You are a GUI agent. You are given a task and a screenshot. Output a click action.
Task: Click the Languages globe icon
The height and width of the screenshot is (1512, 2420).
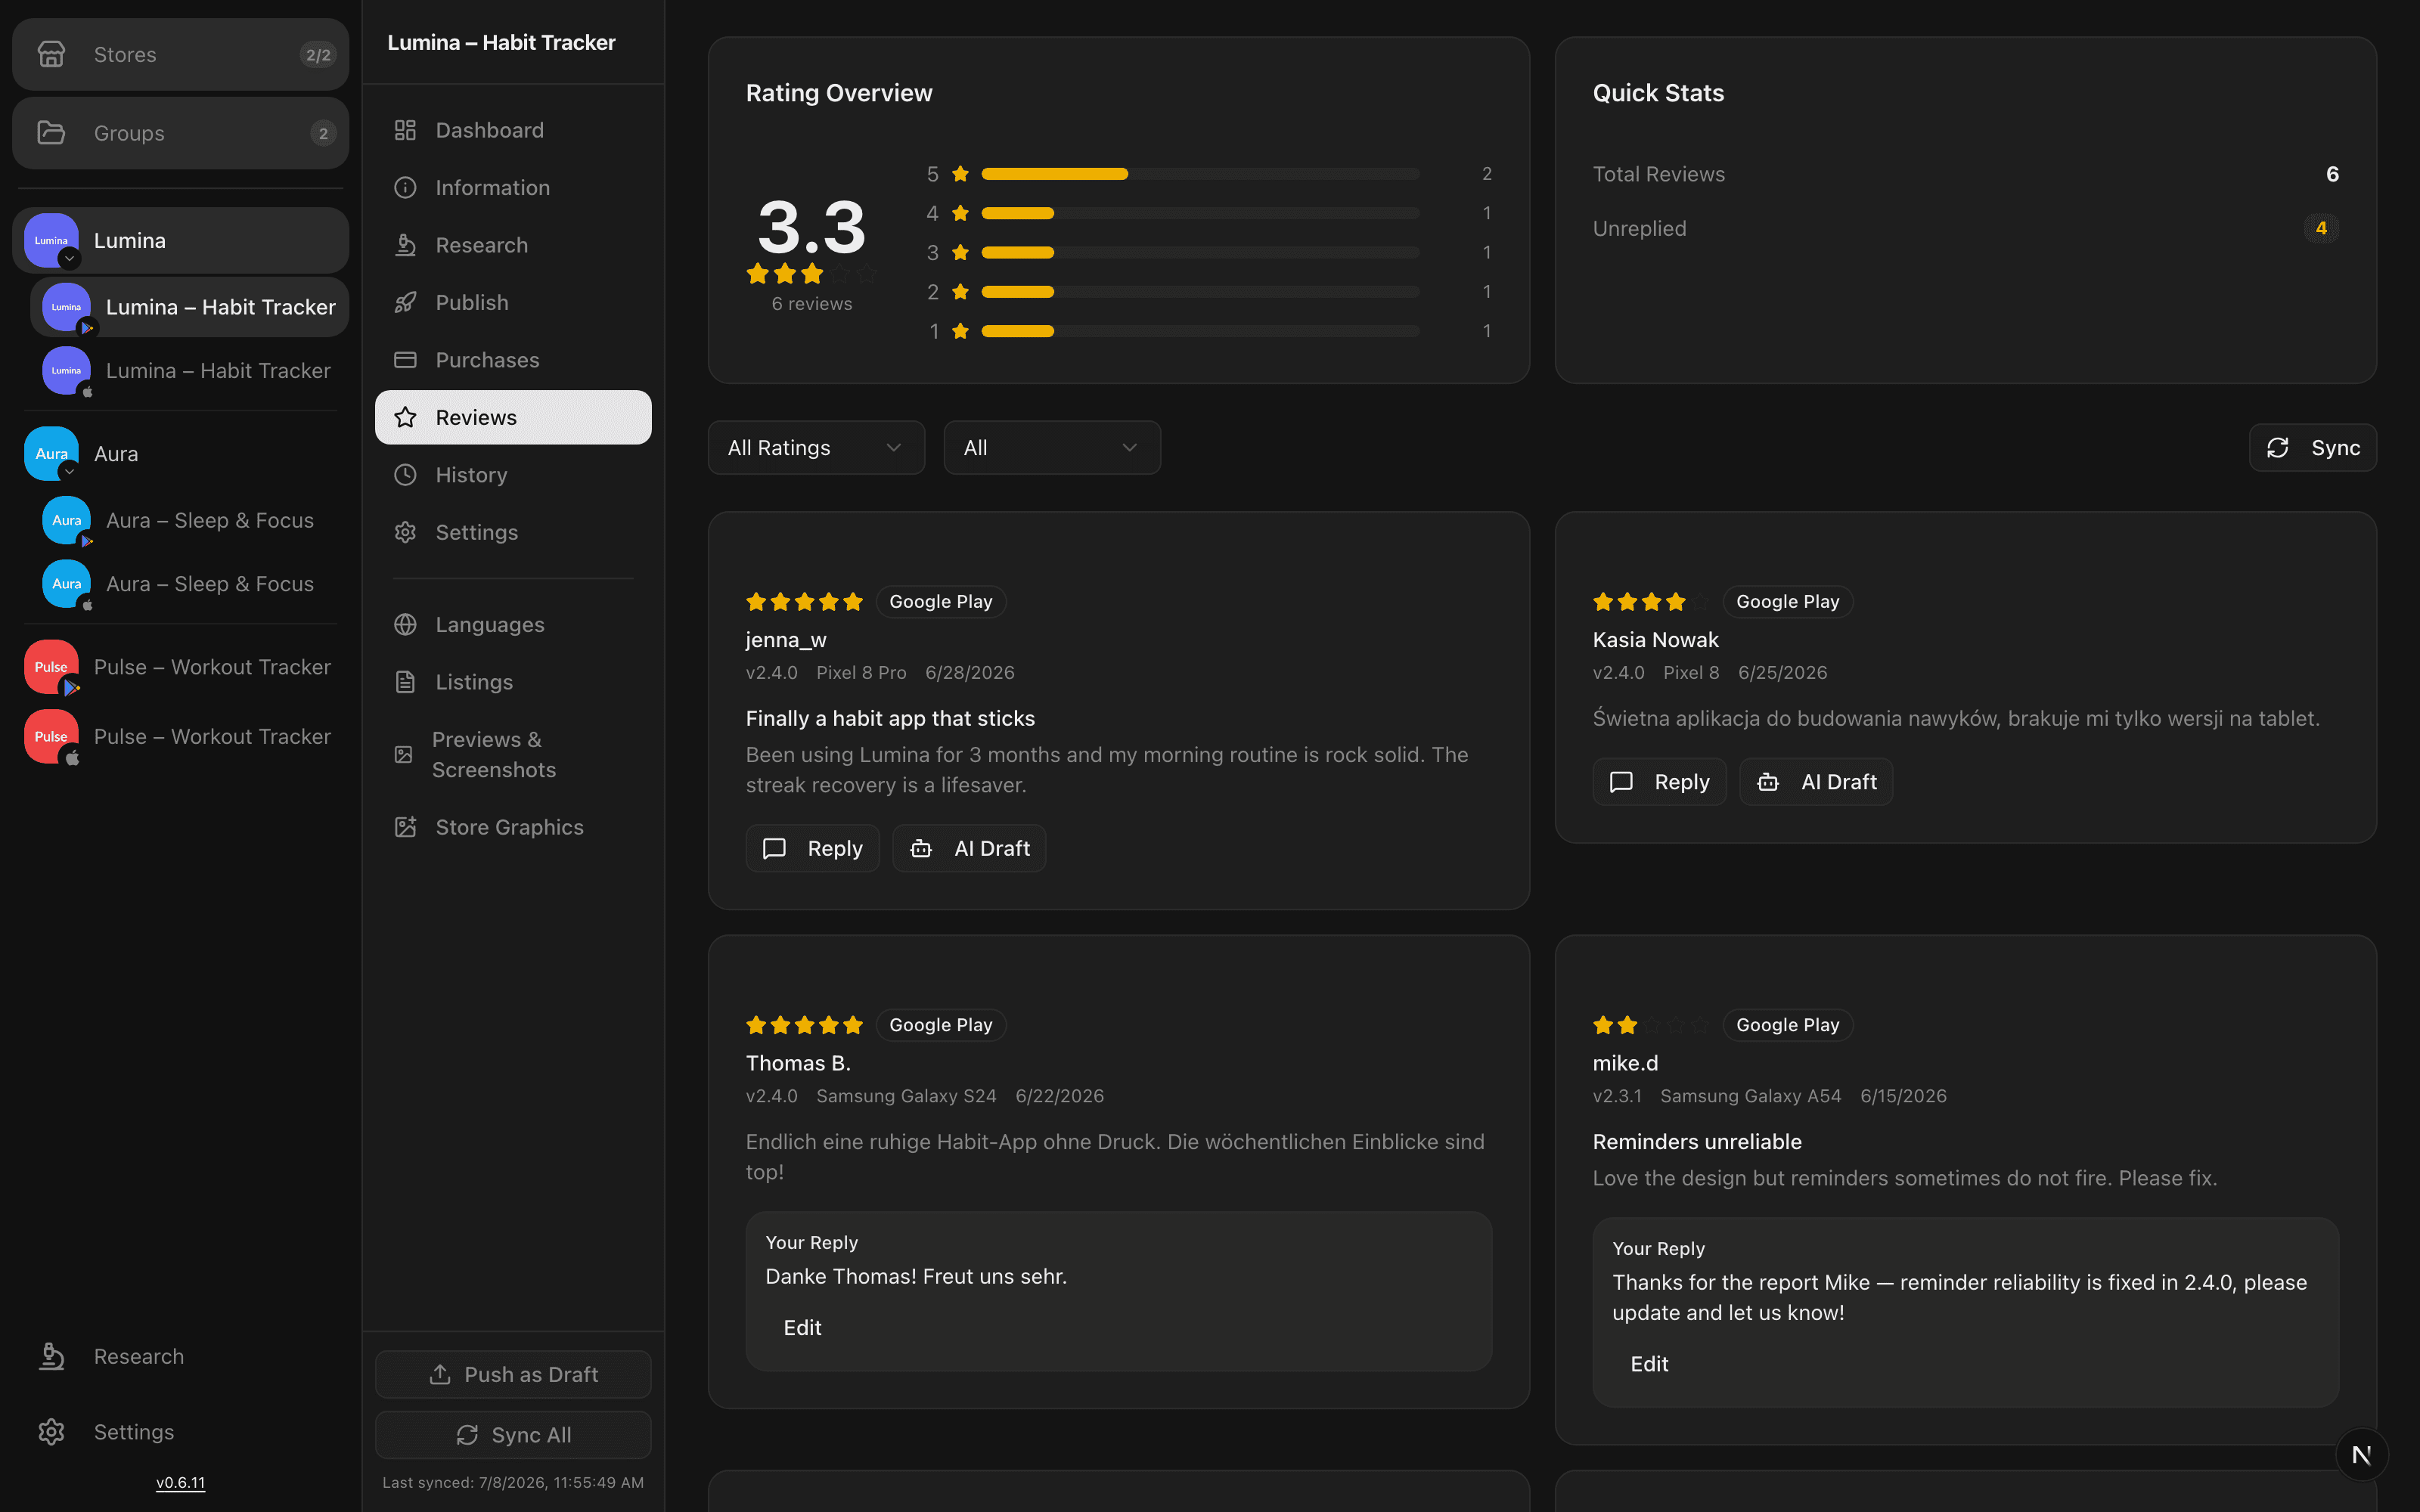coord(405,624)
